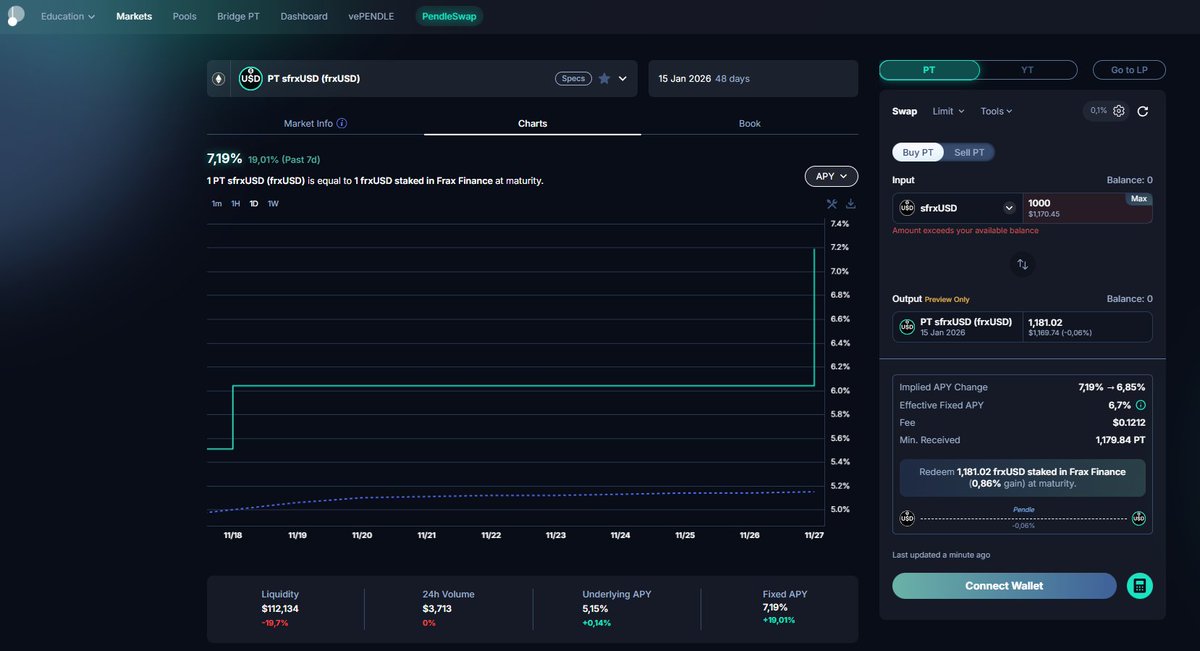Open the sfrxUSD input token dropdown
Viewport: 1200px width, 651px height.
pyautogui.click(x=956, y=207)
